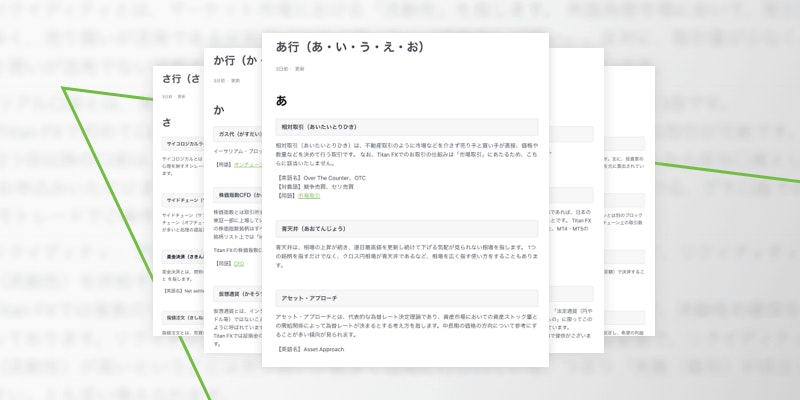Click the large あ section heading
This screenshot has height=400, width=800.
click(282, 100)
